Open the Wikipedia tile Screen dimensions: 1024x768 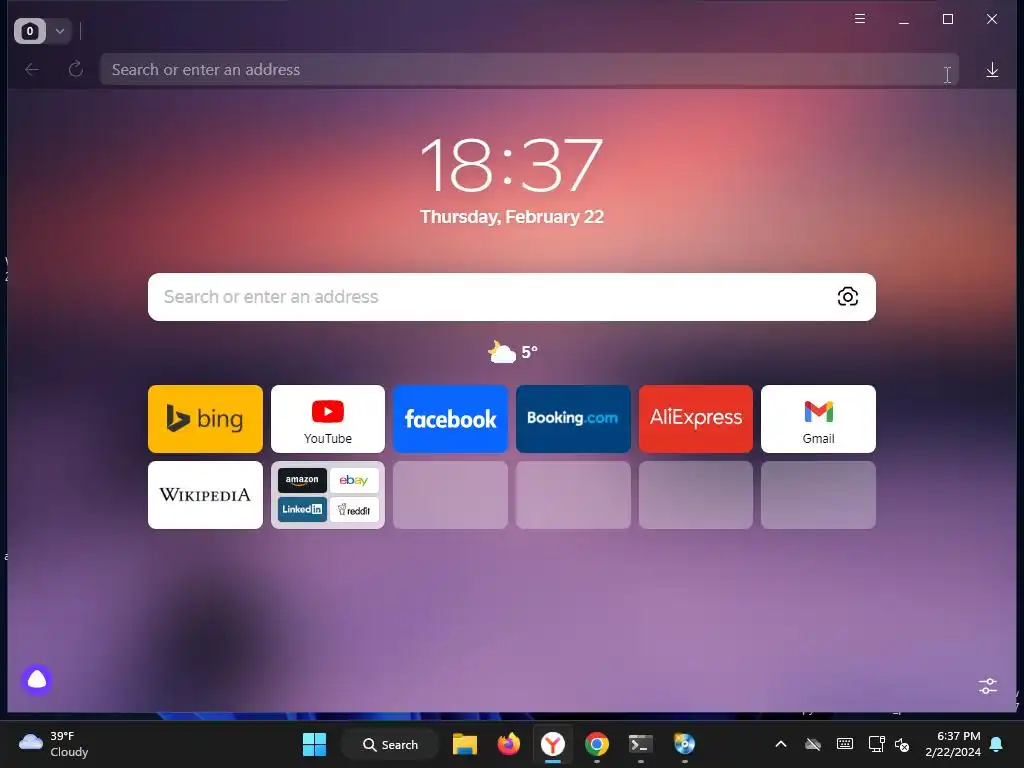[x=205, y=494]
